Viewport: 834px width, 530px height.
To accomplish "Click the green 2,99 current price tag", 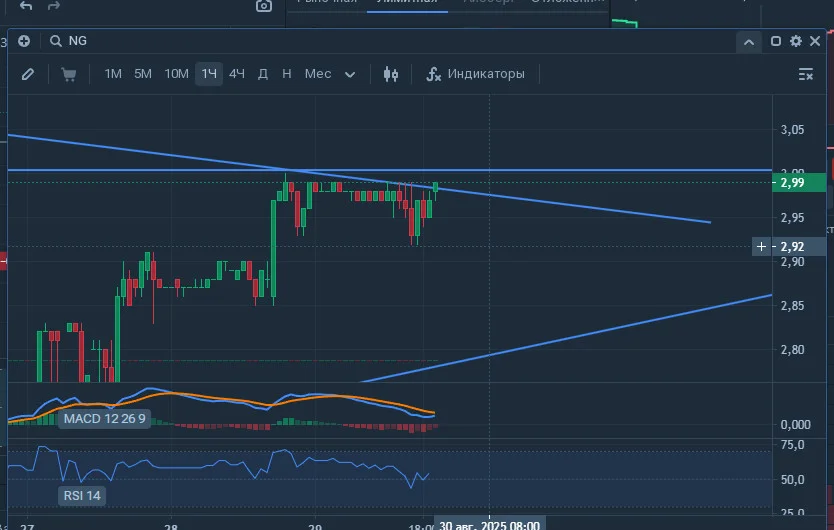I will click(x=799, y=183).
